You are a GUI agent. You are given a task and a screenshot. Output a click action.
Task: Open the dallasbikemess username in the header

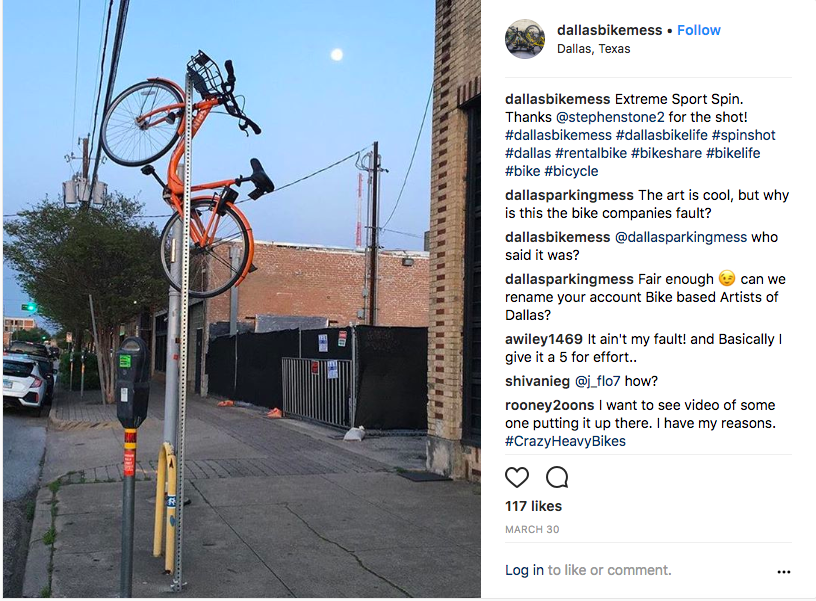click(x=609, y=30)
